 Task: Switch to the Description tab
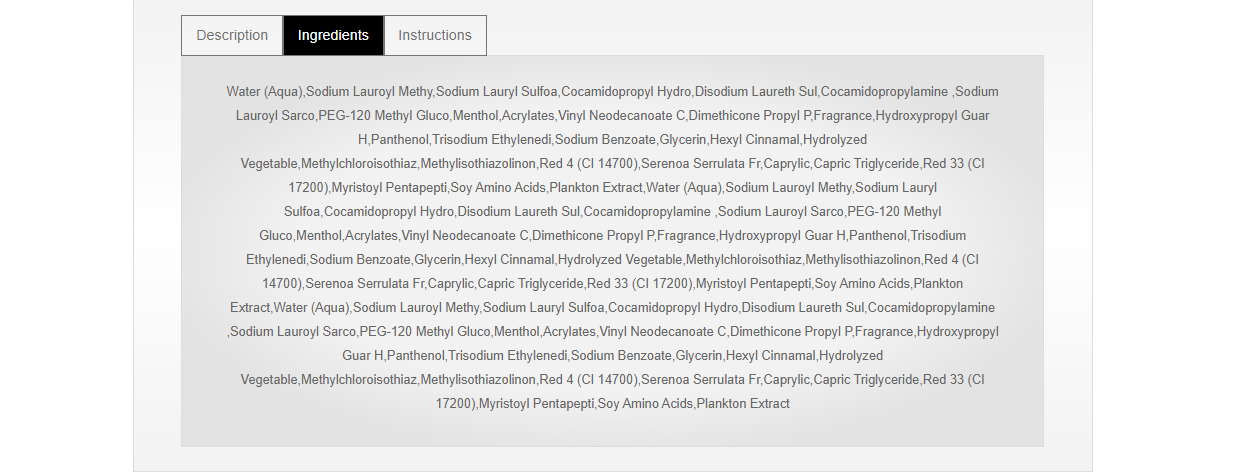(232, 35)
